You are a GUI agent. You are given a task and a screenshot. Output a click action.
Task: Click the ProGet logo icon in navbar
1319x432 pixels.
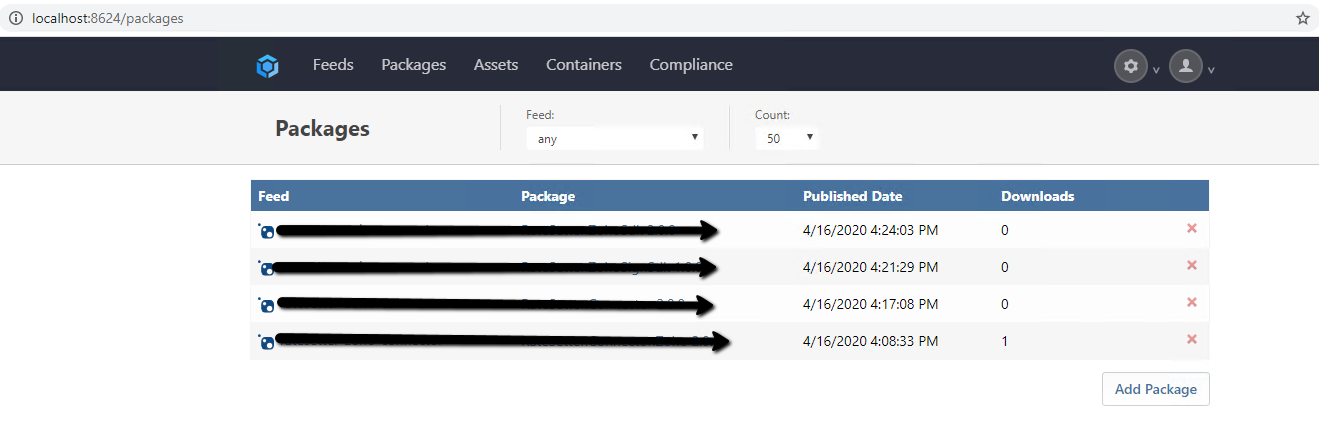267,66
